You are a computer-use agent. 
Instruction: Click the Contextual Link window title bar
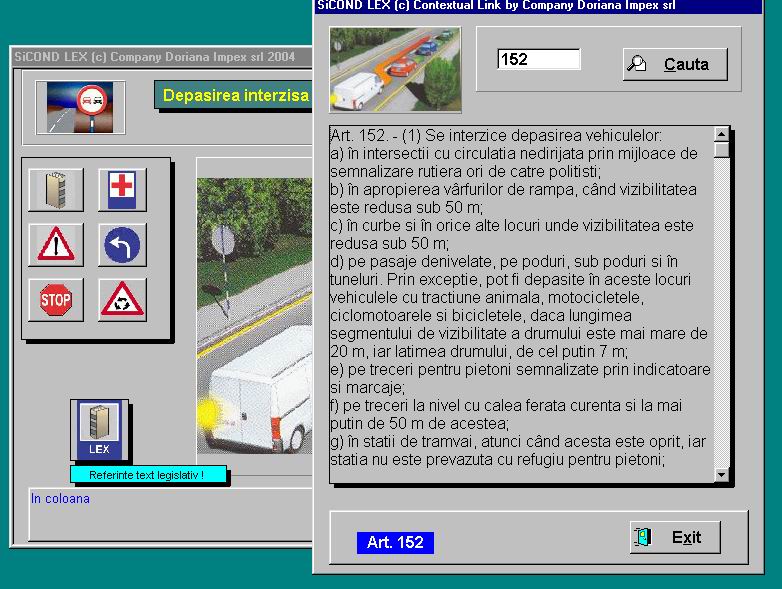pos(539,6)
